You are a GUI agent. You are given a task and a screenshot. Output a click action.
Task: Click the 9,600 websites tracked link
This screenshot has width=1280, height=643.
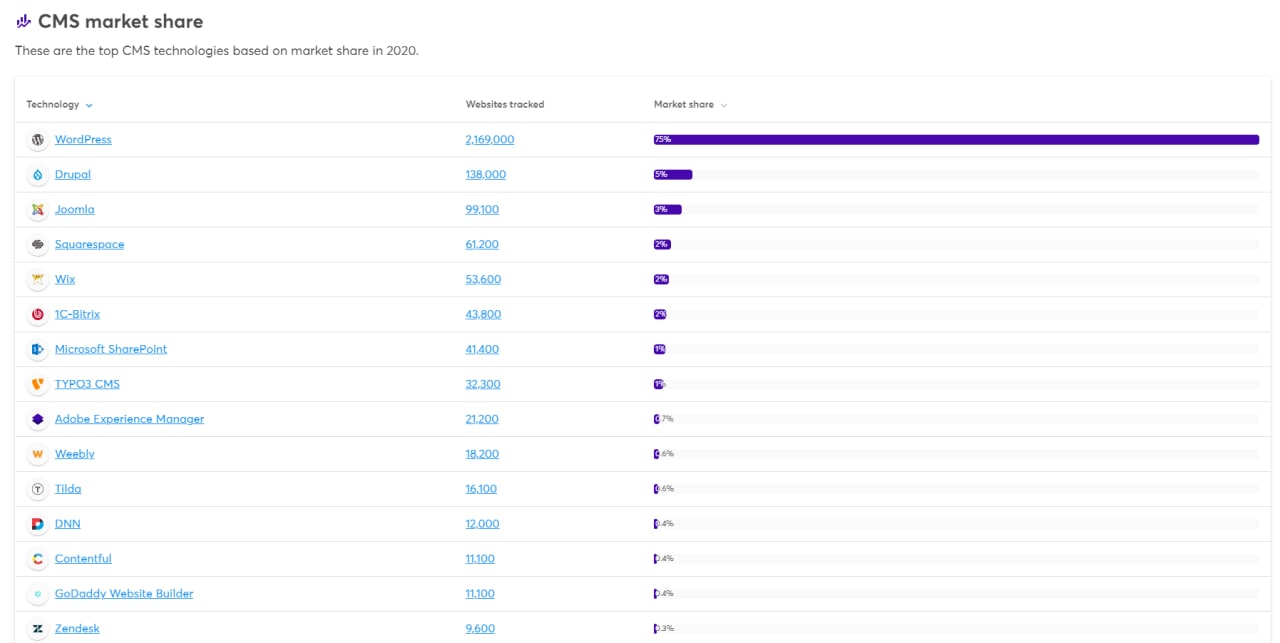tap(480, 630)
